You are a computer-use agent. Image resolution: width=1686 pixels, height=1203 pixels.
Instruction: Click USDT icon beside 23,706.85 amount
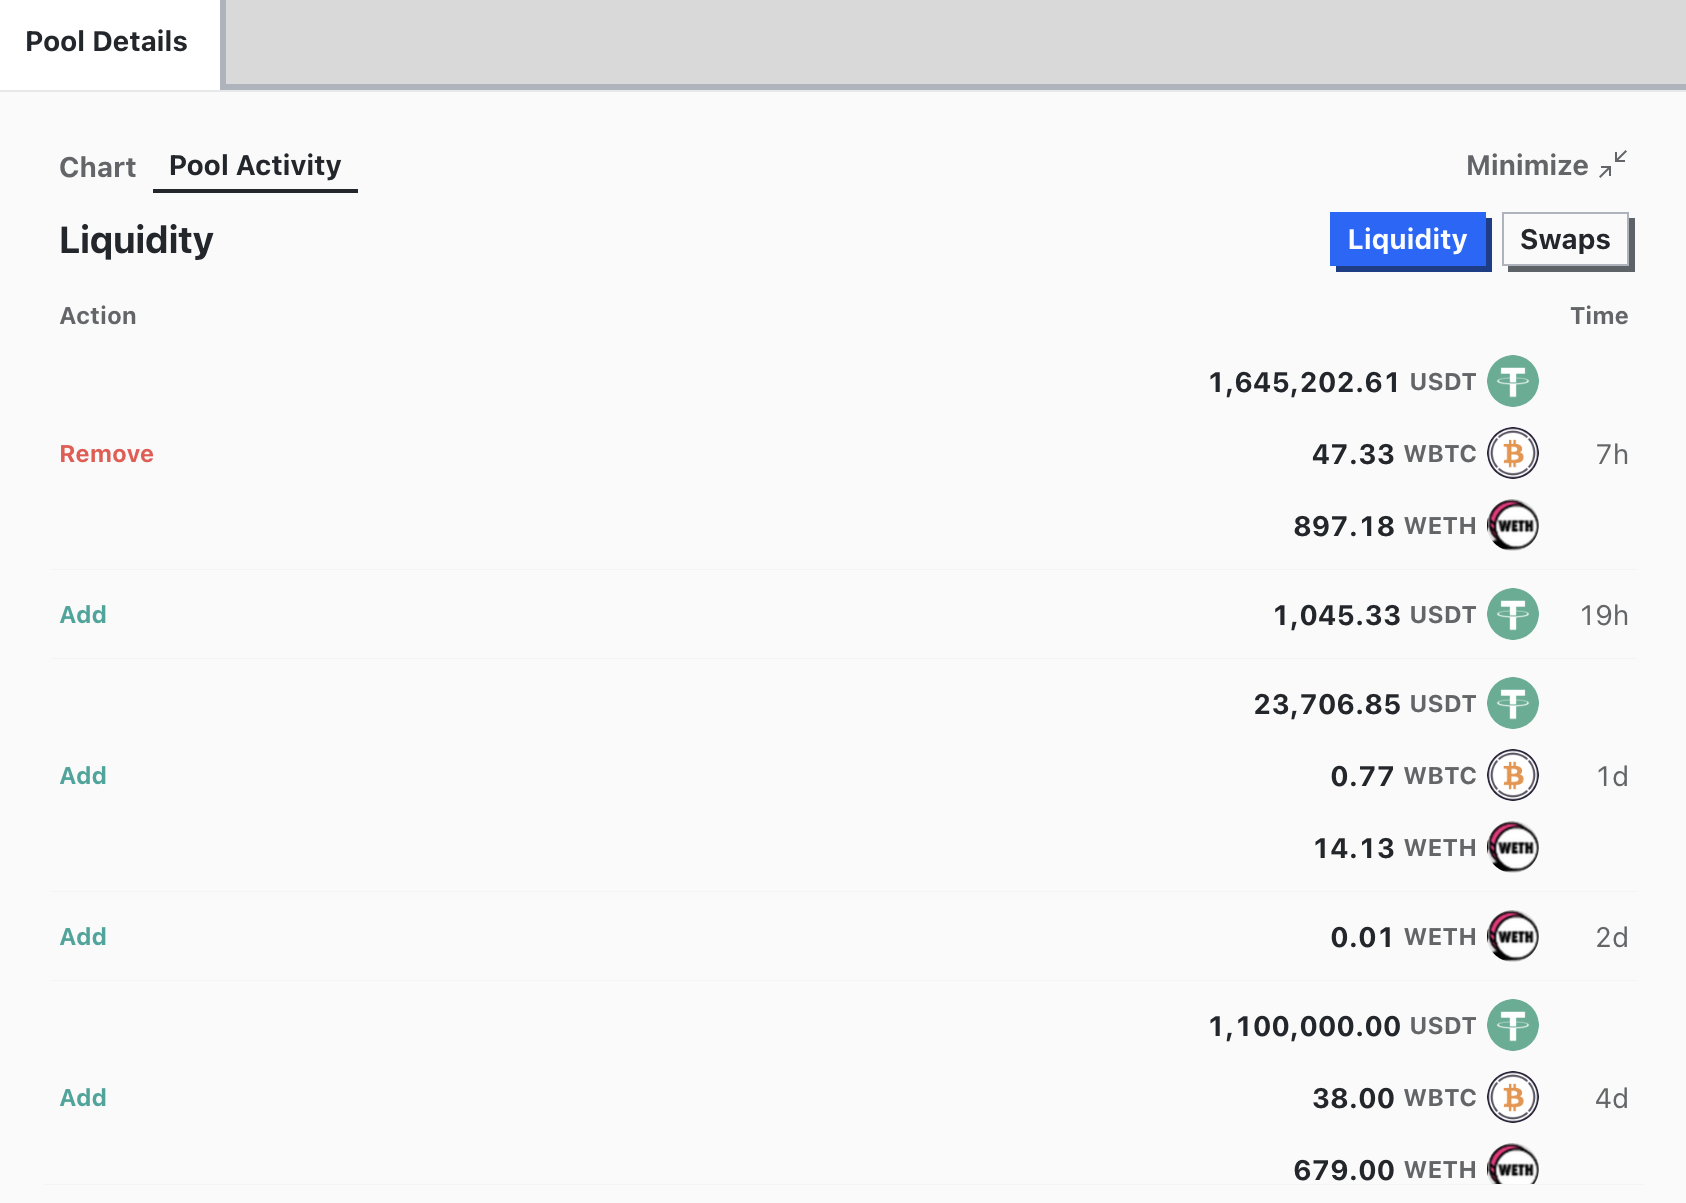tap(1512, 704)
